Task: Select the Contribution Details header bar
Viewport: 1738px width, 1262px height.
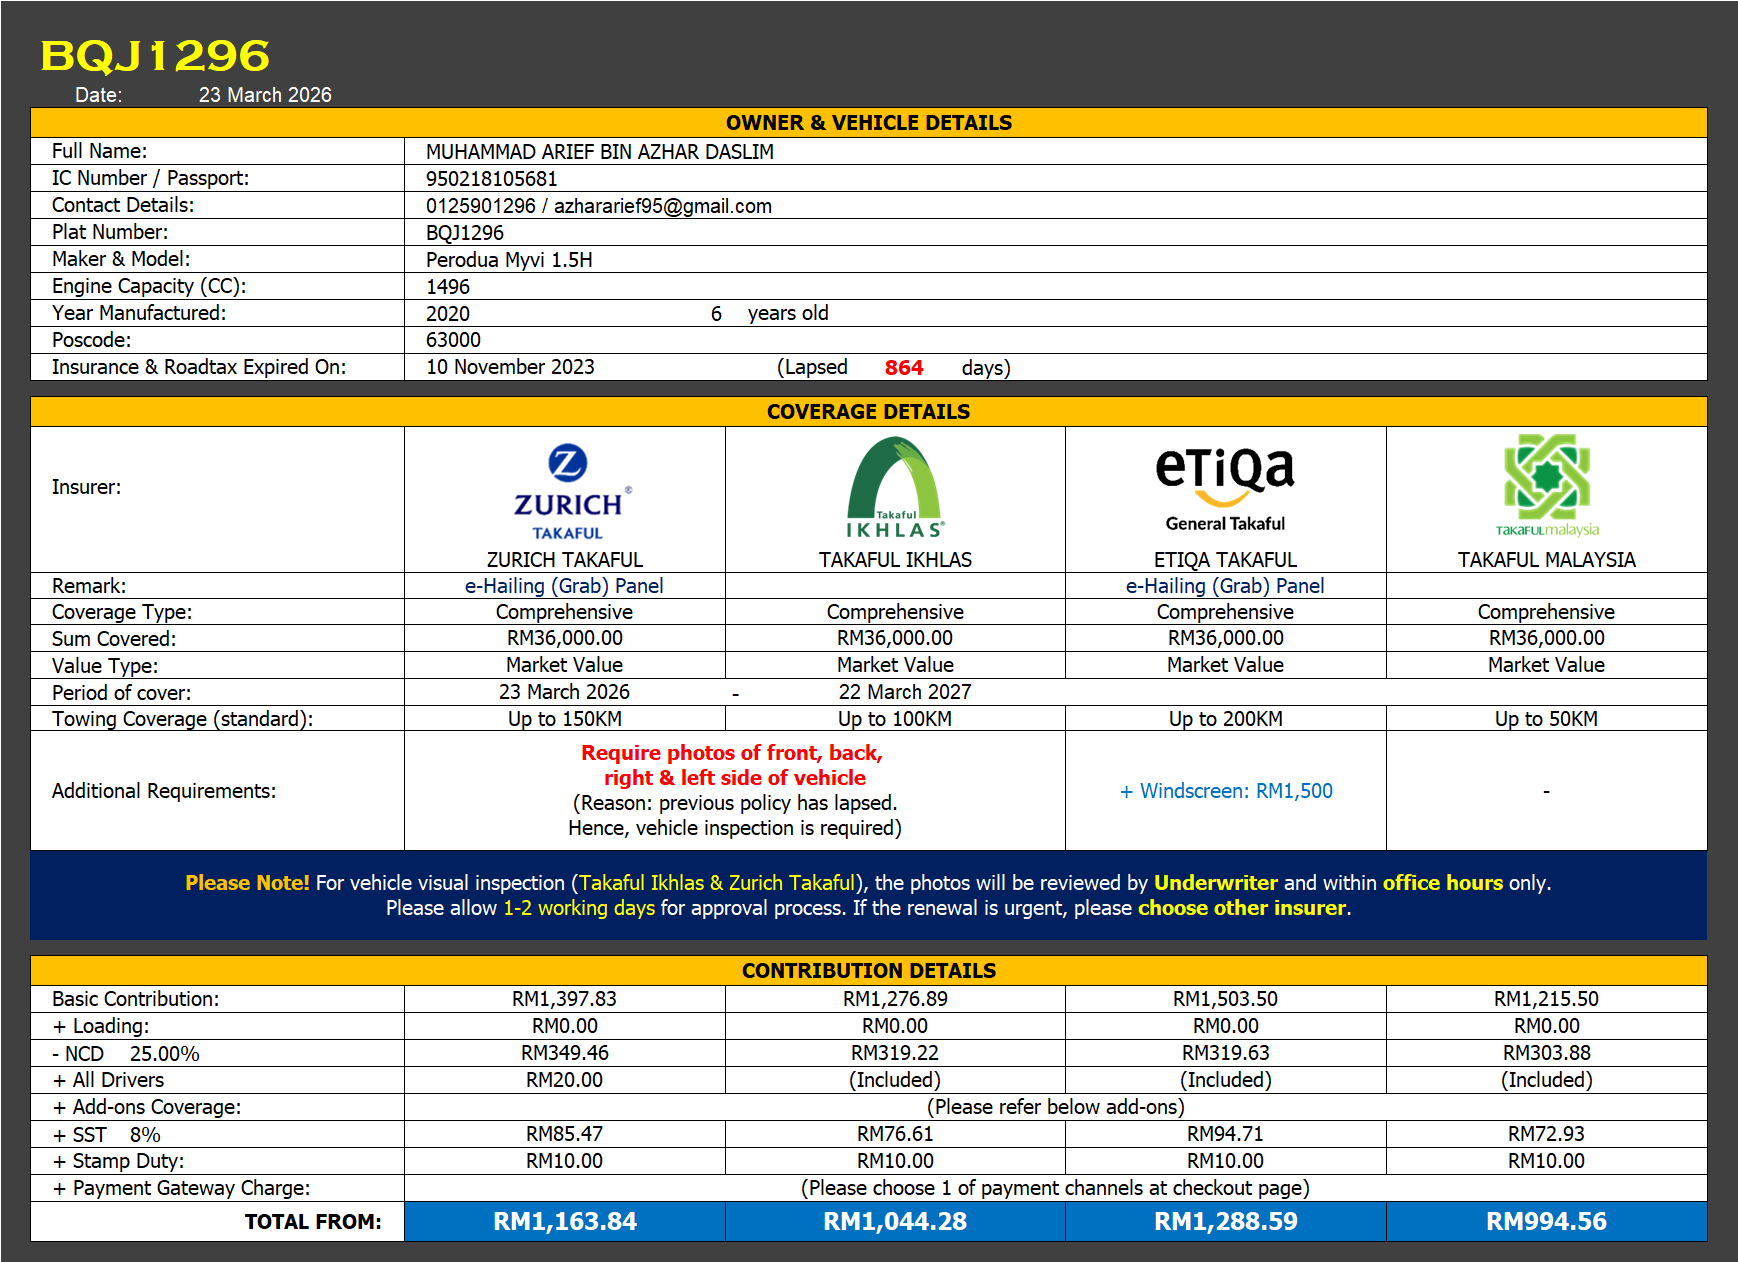Action: coord(868,971)
